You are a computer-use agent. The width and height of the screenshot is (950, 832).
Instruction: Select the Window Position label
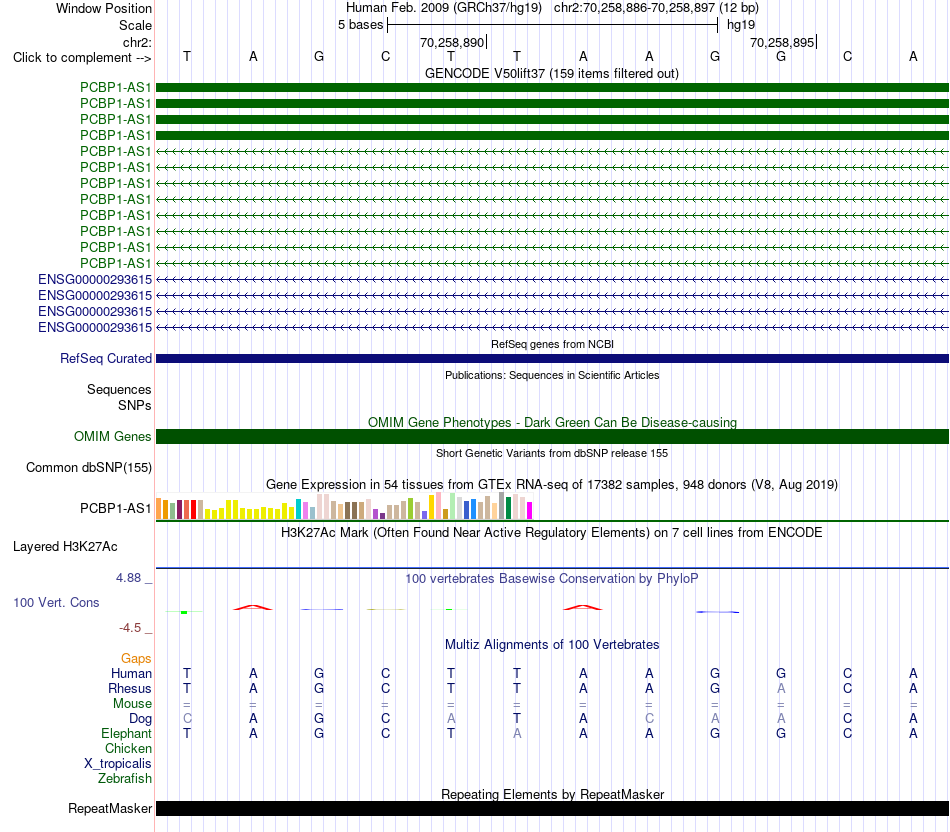104,8
